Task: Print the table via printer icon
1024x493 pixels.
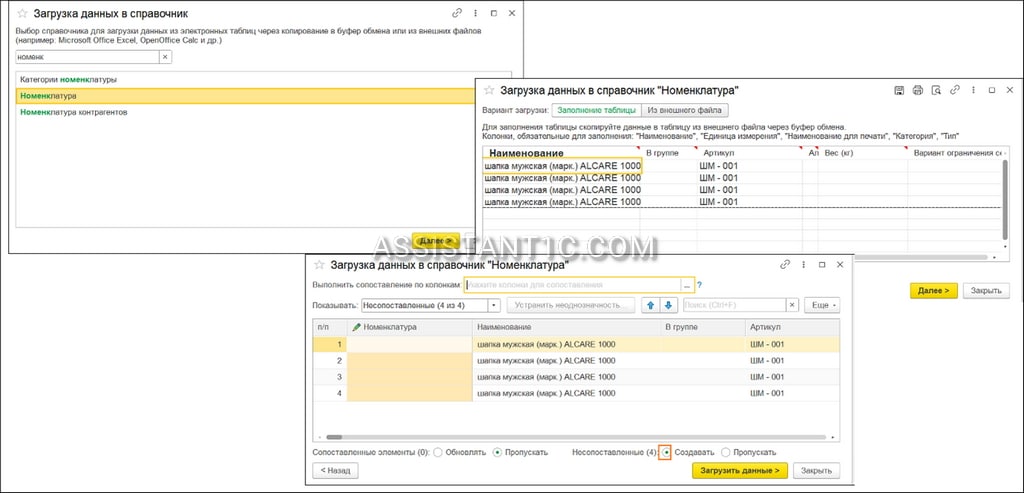Action: [918, 91]
